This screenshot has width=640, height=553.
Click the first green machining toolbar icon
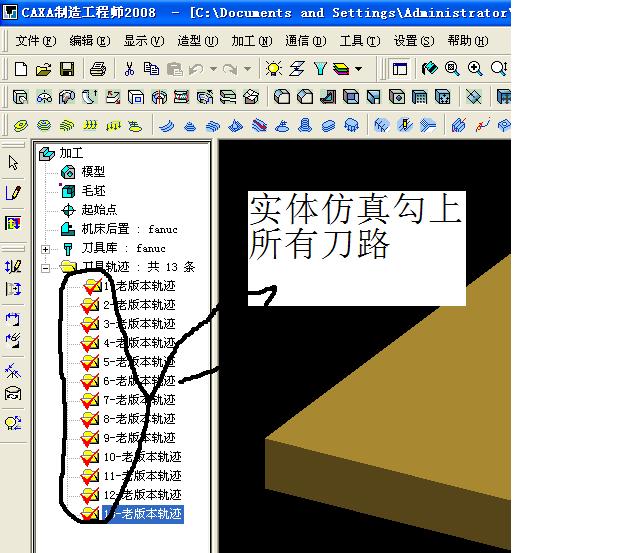[20, 125]
